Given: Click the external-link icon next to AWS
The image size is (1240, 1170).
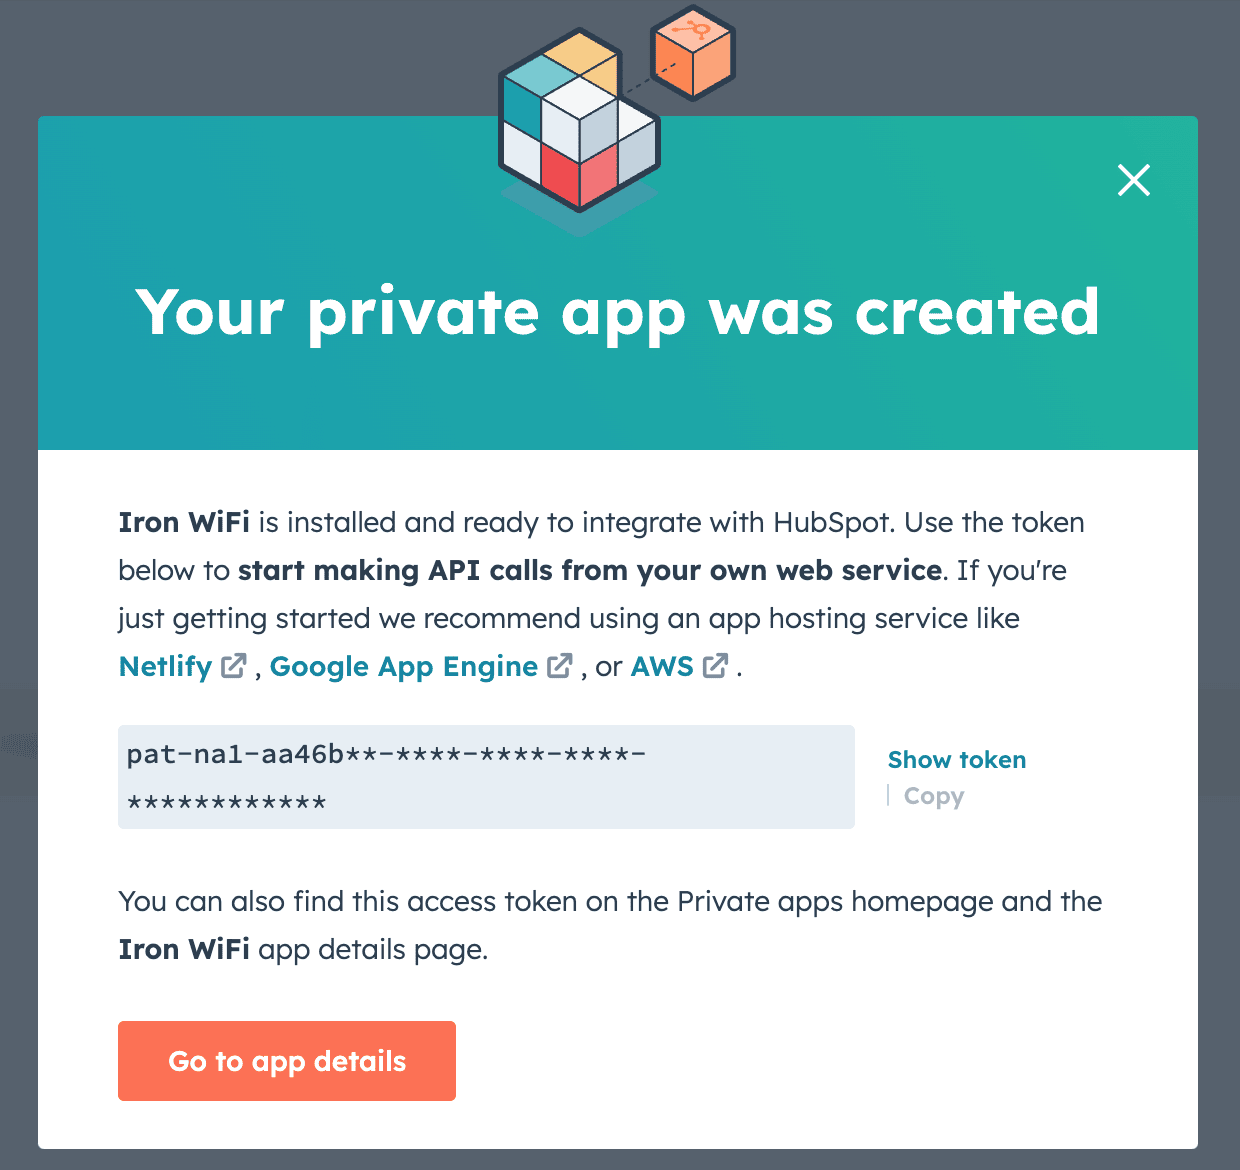Looking at the screenshot, I should pos(715,665).
